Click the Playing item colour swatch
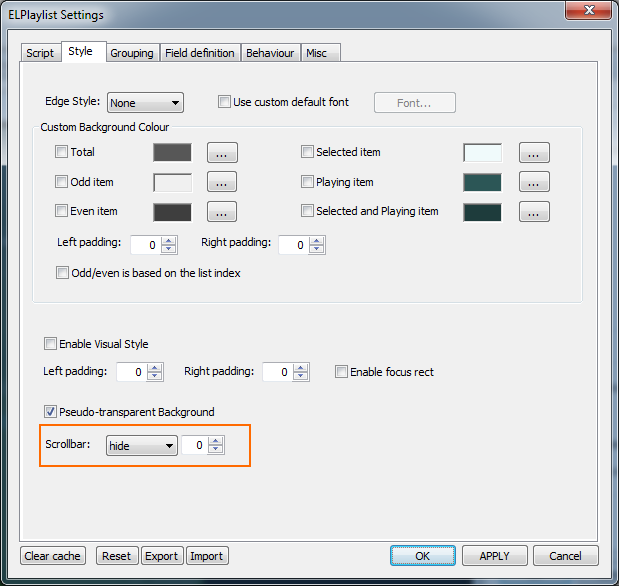 click(x=482, y=182)
